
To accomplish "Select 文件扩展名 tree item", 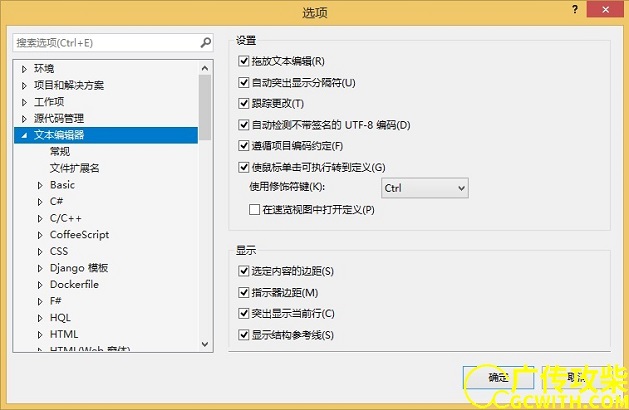I will (x=75, y=168).
